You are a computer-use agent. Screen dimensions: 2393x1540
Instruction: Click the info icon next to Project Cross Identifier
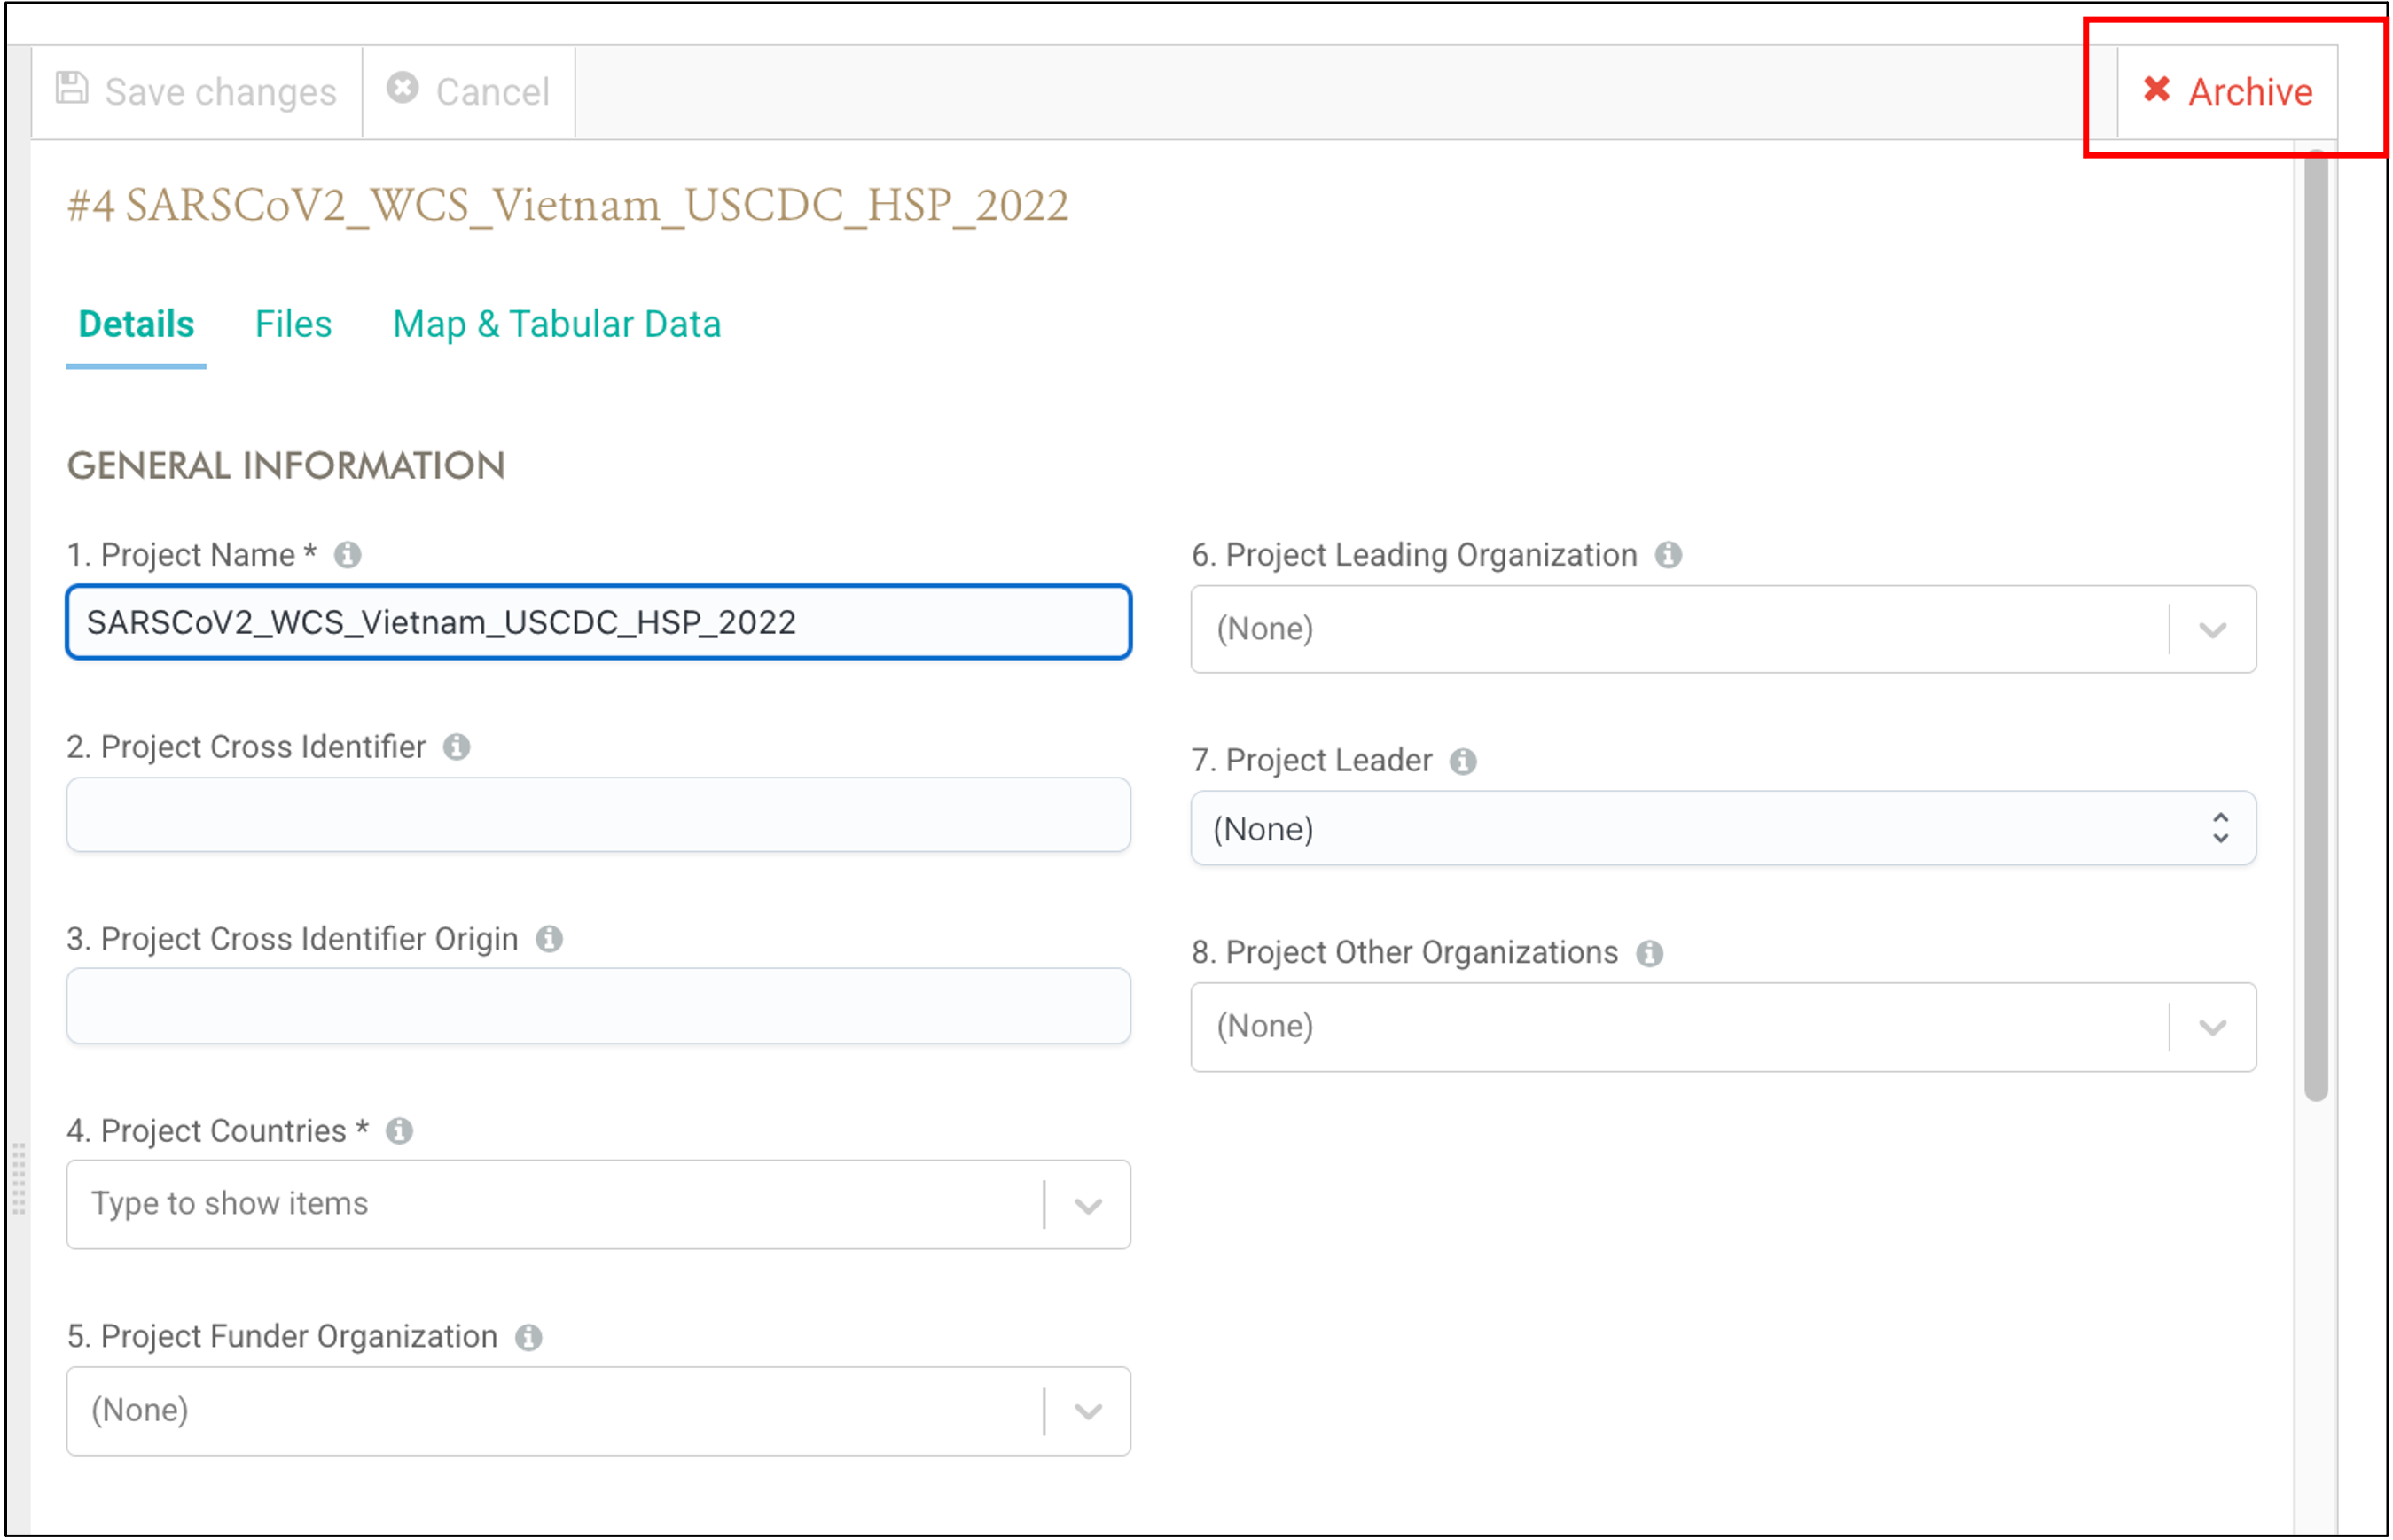(456, 746)
